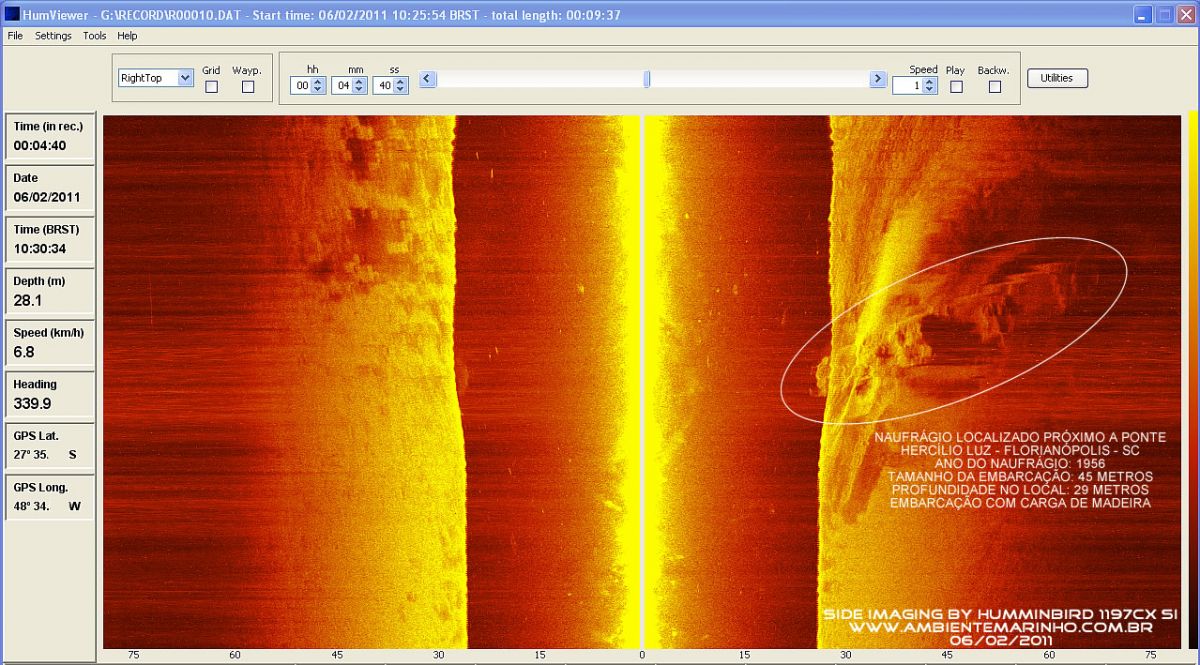Image resolution: width=1200 pixels, height=665 pixels.
Task: Click the ss seconds spinner arrows
Action: (x=401, y=86)
